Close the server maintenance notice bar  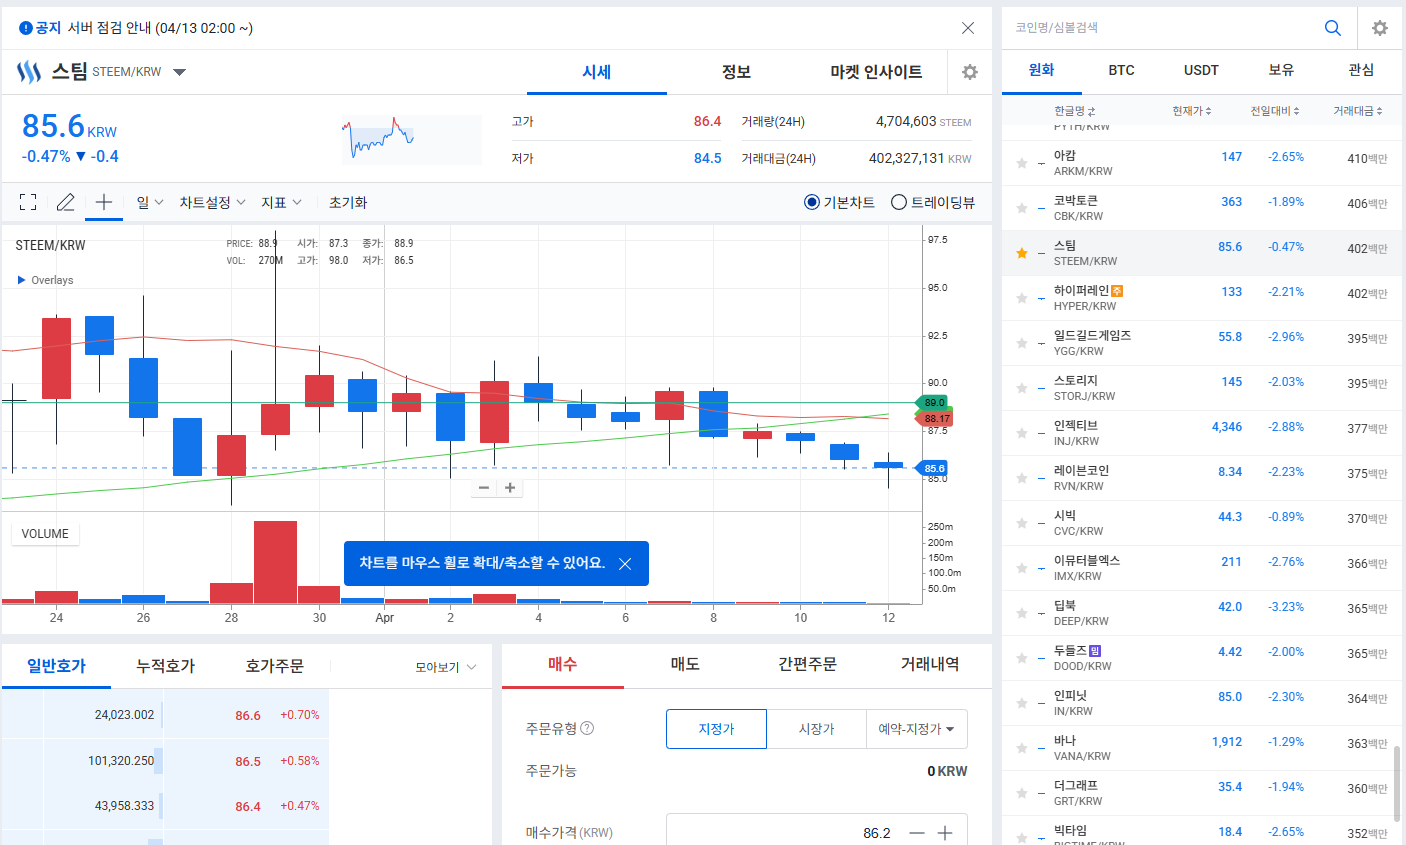click(968, 28)
